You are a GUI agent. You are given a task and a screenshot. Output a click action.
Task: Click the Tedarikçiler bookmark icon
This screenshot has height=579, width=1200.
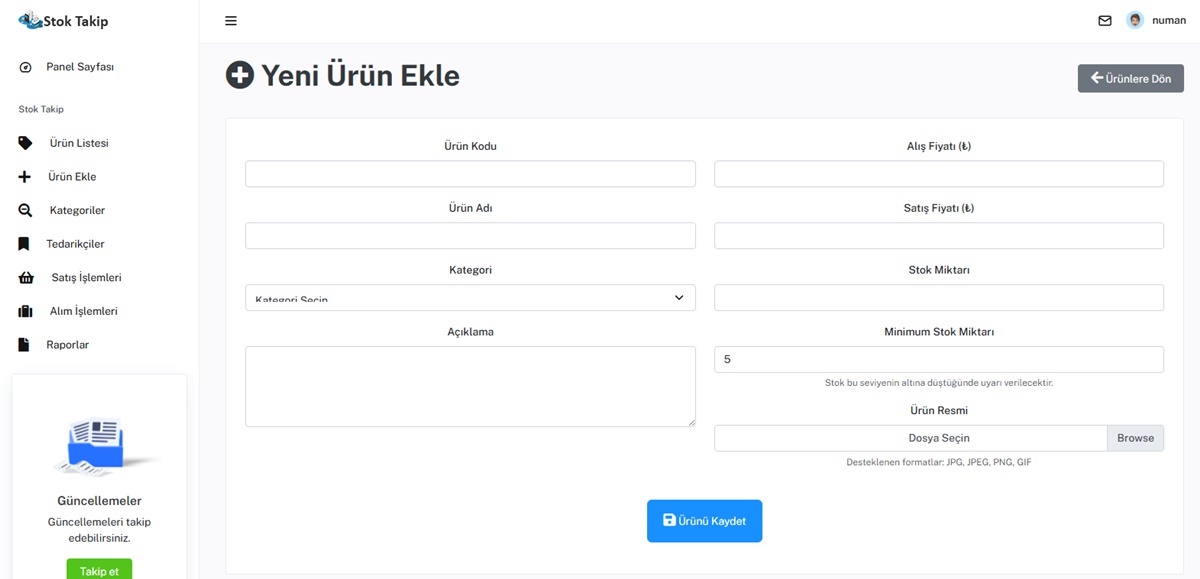(x=24, y=244)
